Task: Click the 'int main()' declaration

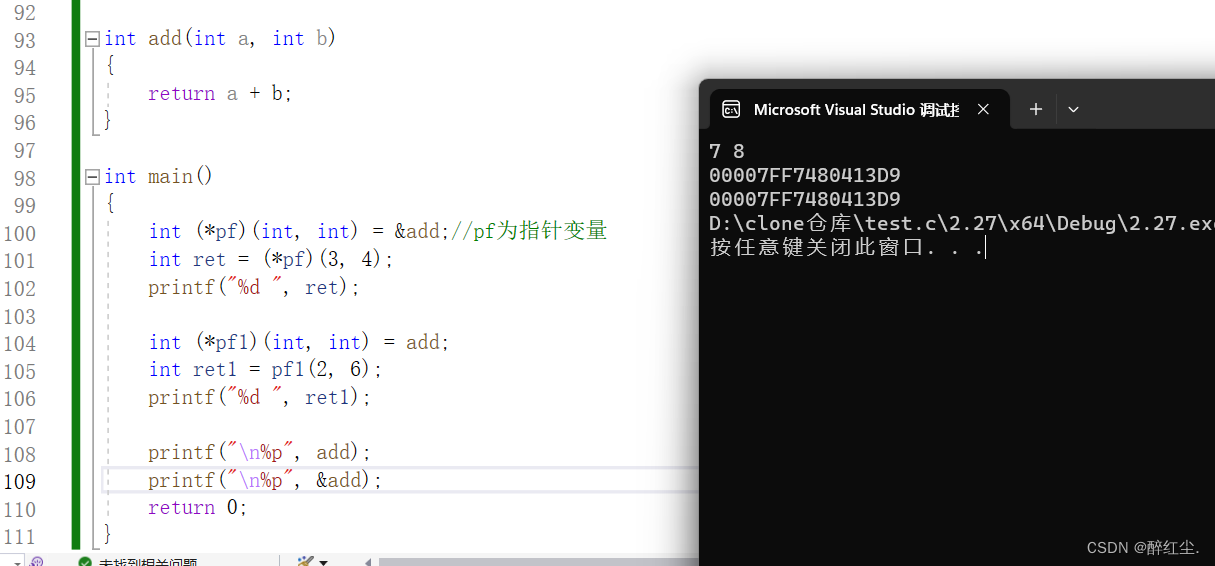Action: click(x=159, y=177)
